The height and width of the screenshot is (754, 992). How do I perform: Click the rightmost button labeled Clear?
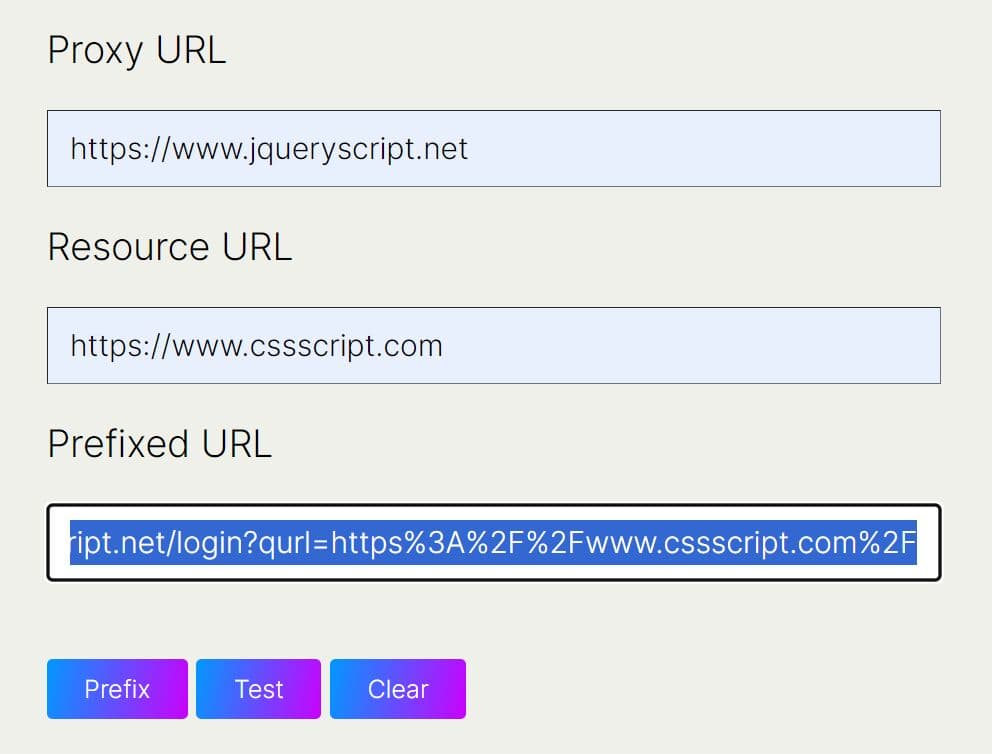397,689
